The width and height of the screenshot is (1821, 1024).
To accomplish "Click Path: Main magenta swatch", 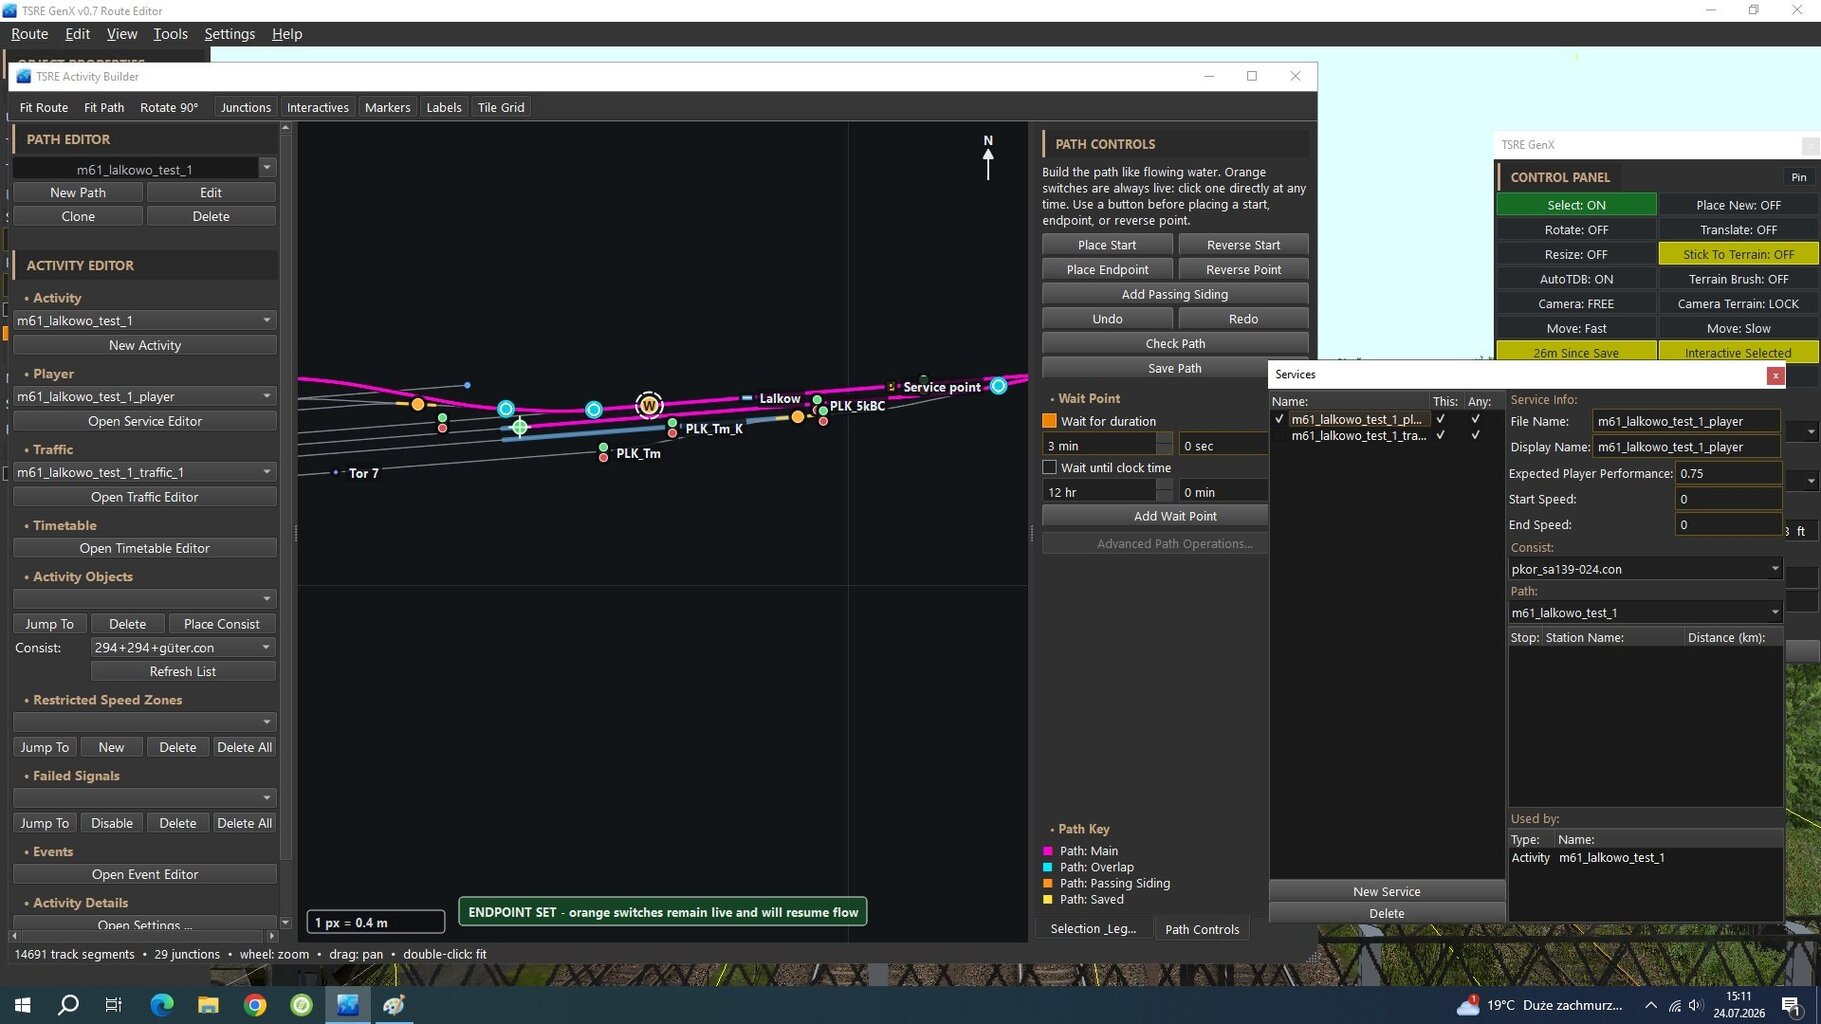I will pos(1048,851).
